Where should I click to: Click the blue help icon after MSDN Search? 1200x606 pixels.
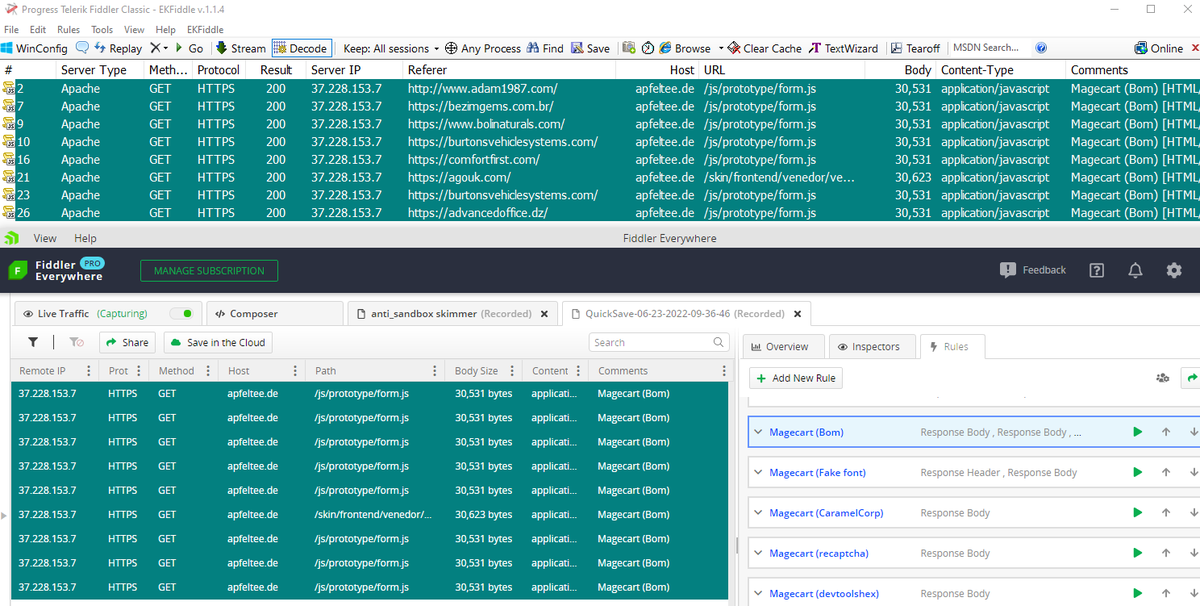click(1041, 48)
